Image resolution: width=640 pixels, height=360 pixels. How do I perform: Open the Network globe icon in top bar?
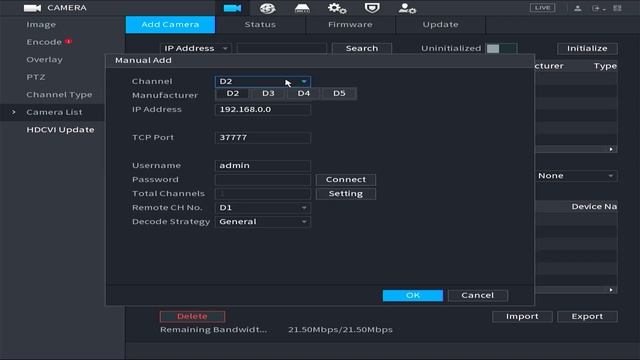[x=267, y=8]
